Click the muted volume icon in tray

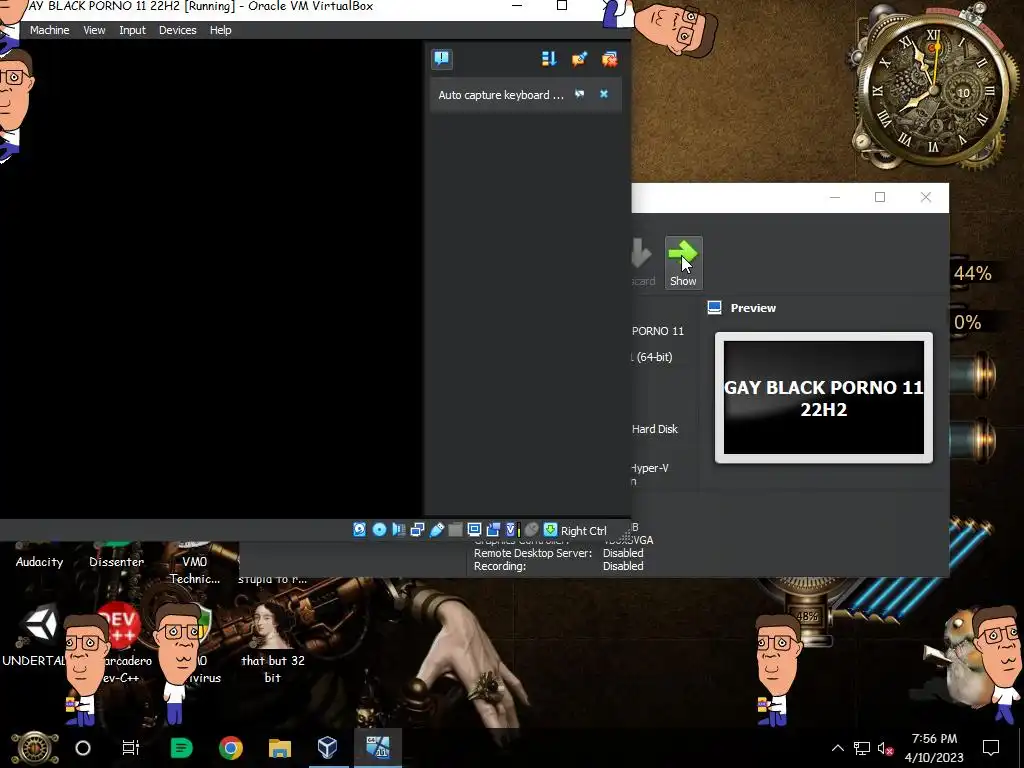click(886, 748)
